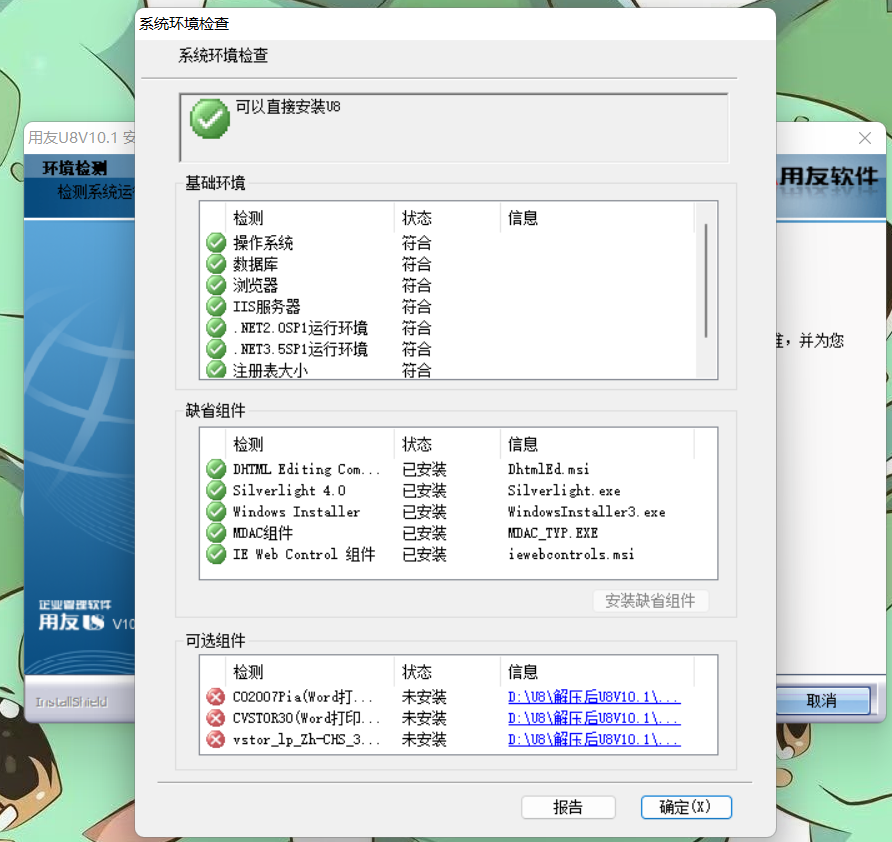Click the large green check icon beside 可以直接安装U8
This screenshot has width=892, height=842.
click(210, 119)
